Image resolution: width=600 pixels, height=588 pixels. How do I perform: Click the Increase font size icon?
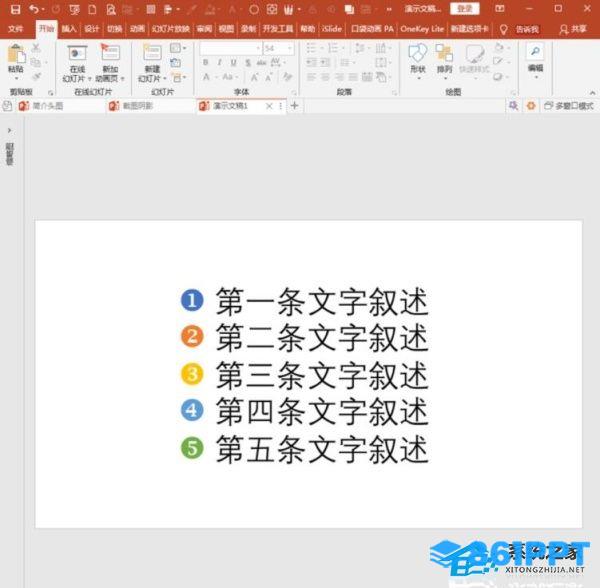coord(254,77)
